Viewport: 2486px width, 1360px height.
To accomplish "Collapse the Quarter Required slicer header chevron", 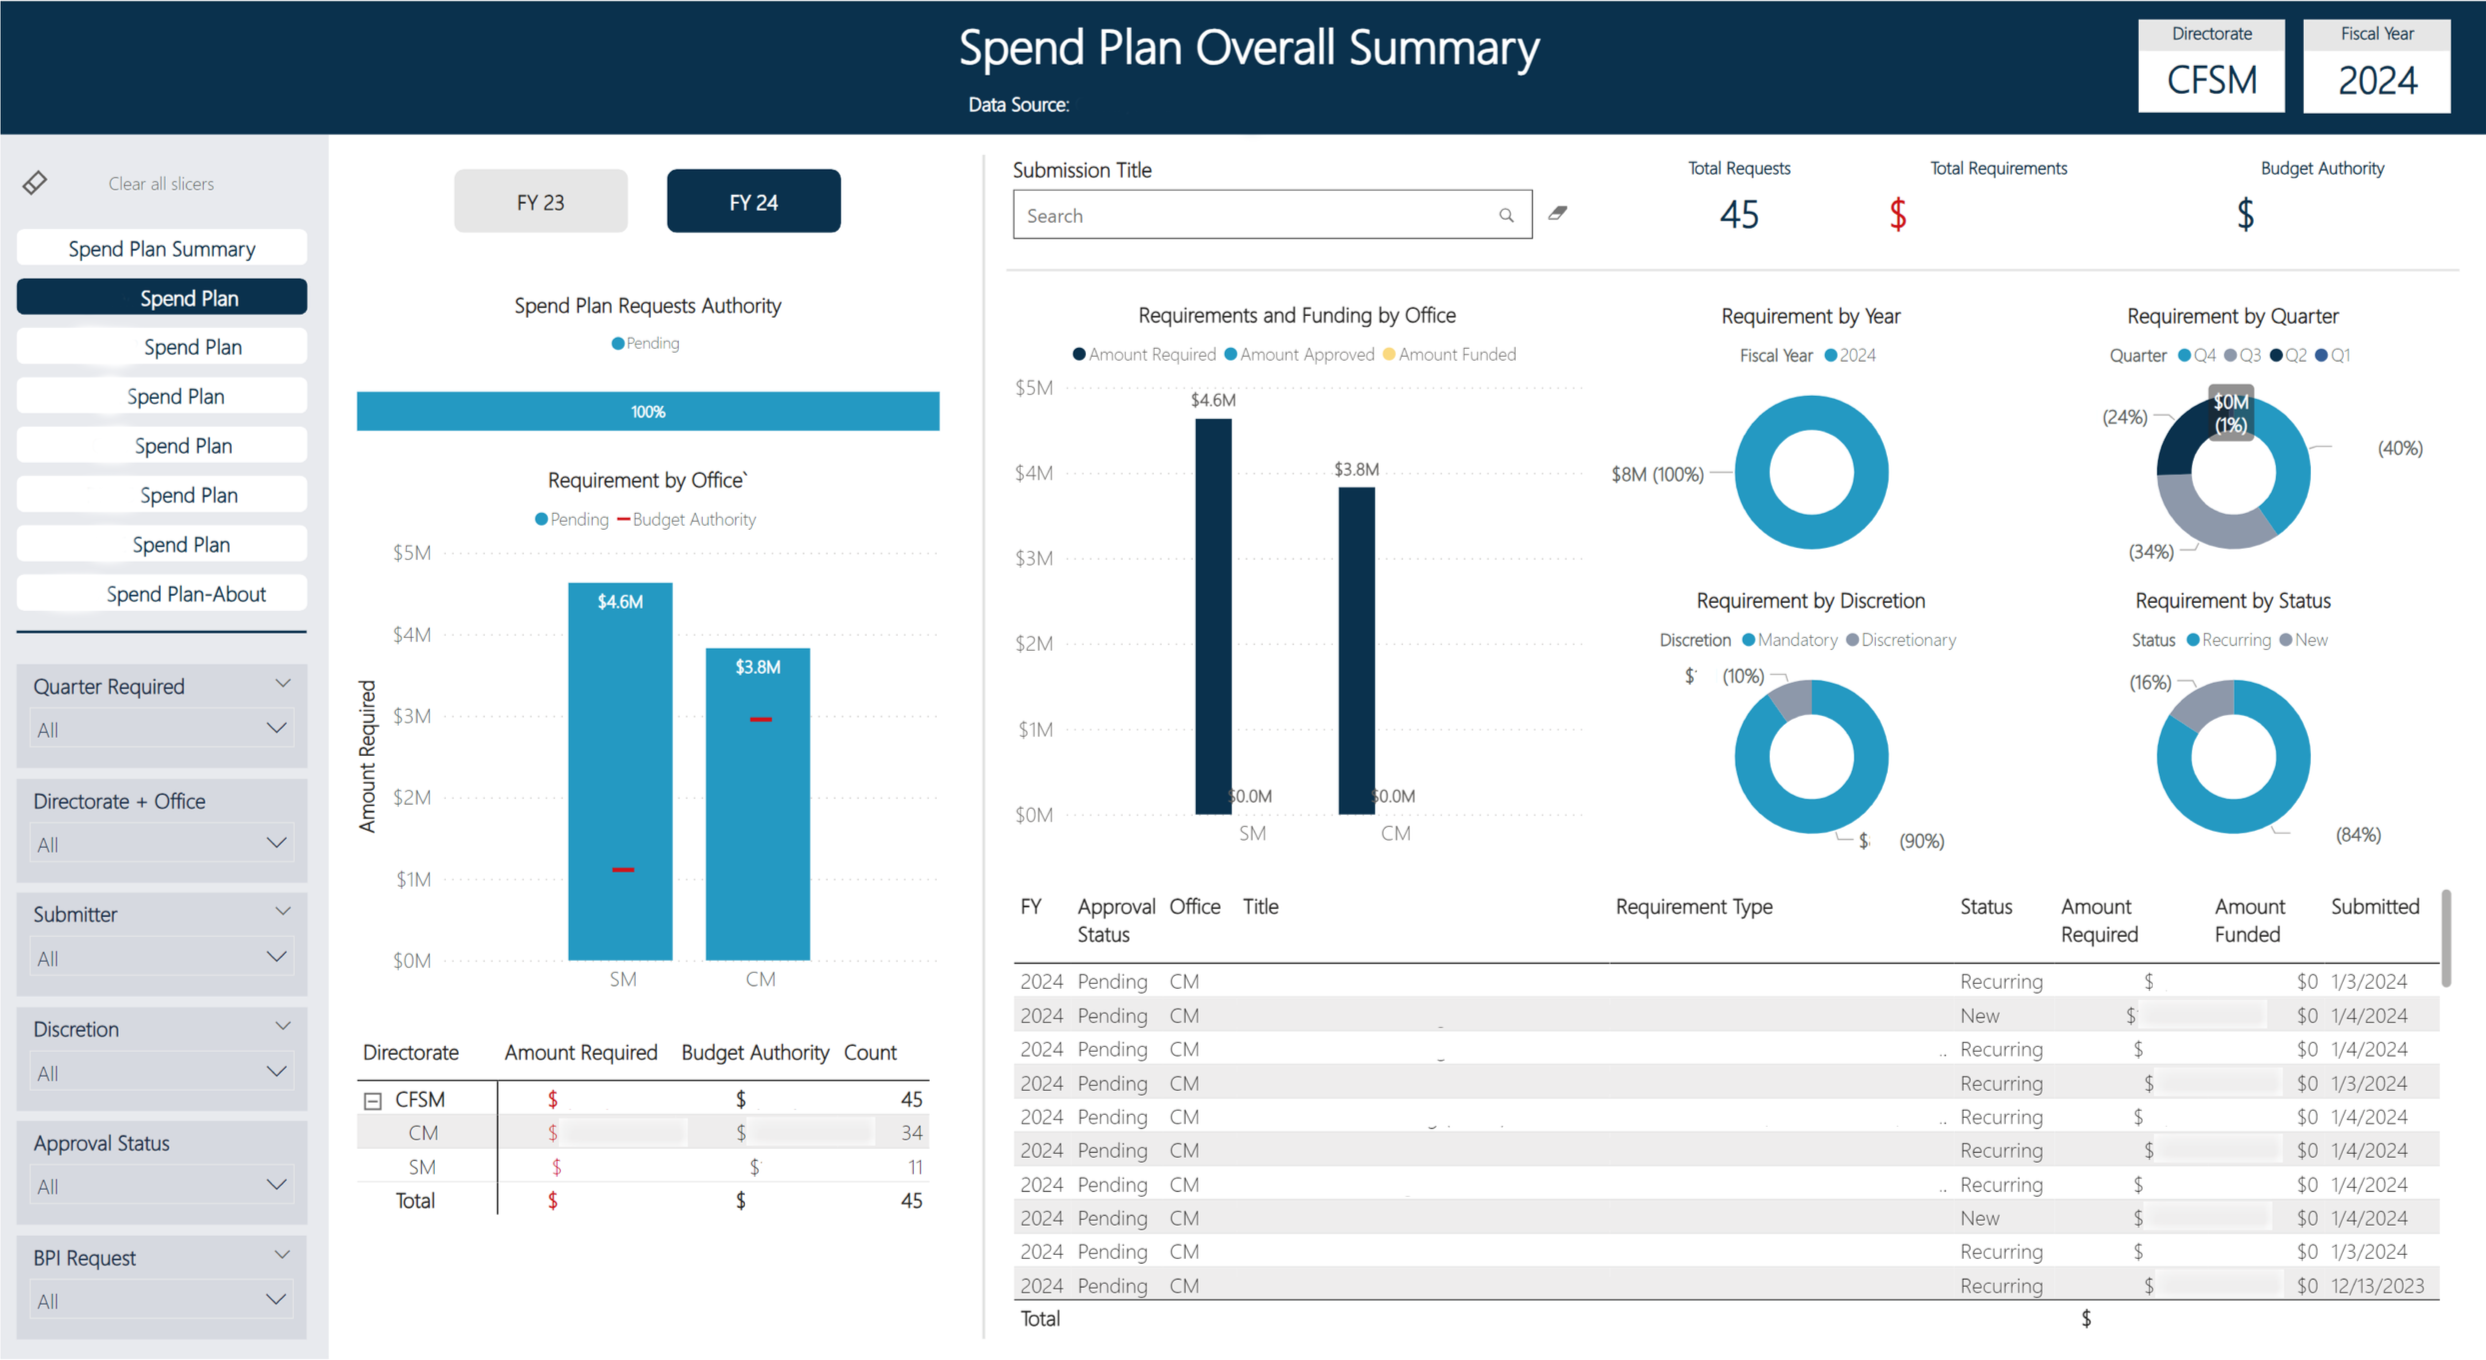I will click(x=282, y=684).
